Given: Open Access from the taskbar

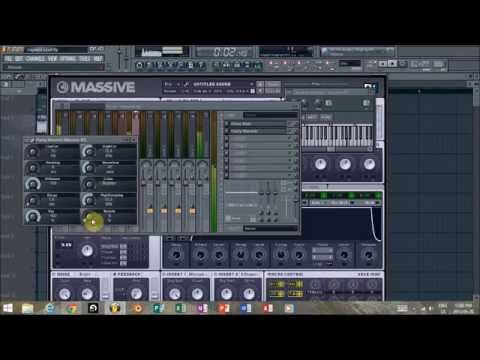Looking at the screenshot, I should pyautogui.click(x=268, y=308).
